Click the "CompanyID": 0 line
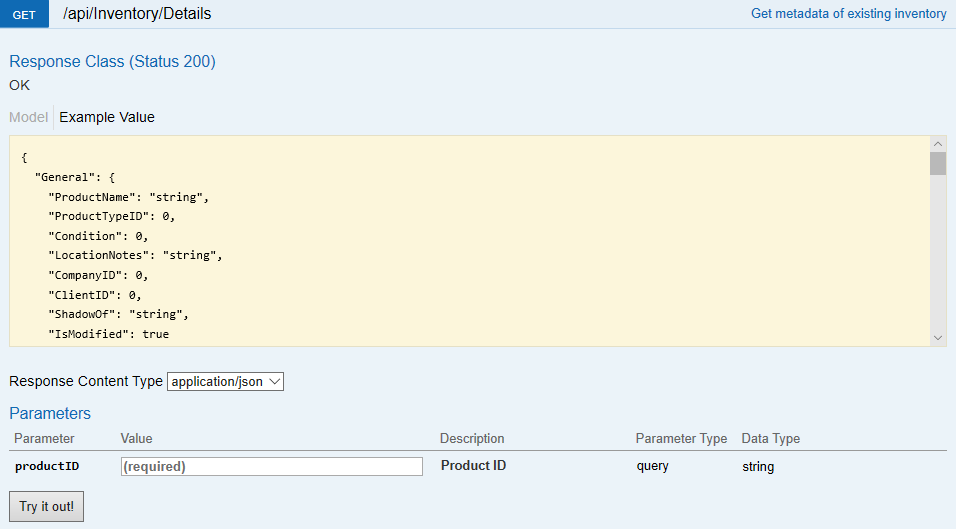The width and height of the screenshot is (956, 529). click(x=98, y=275)
